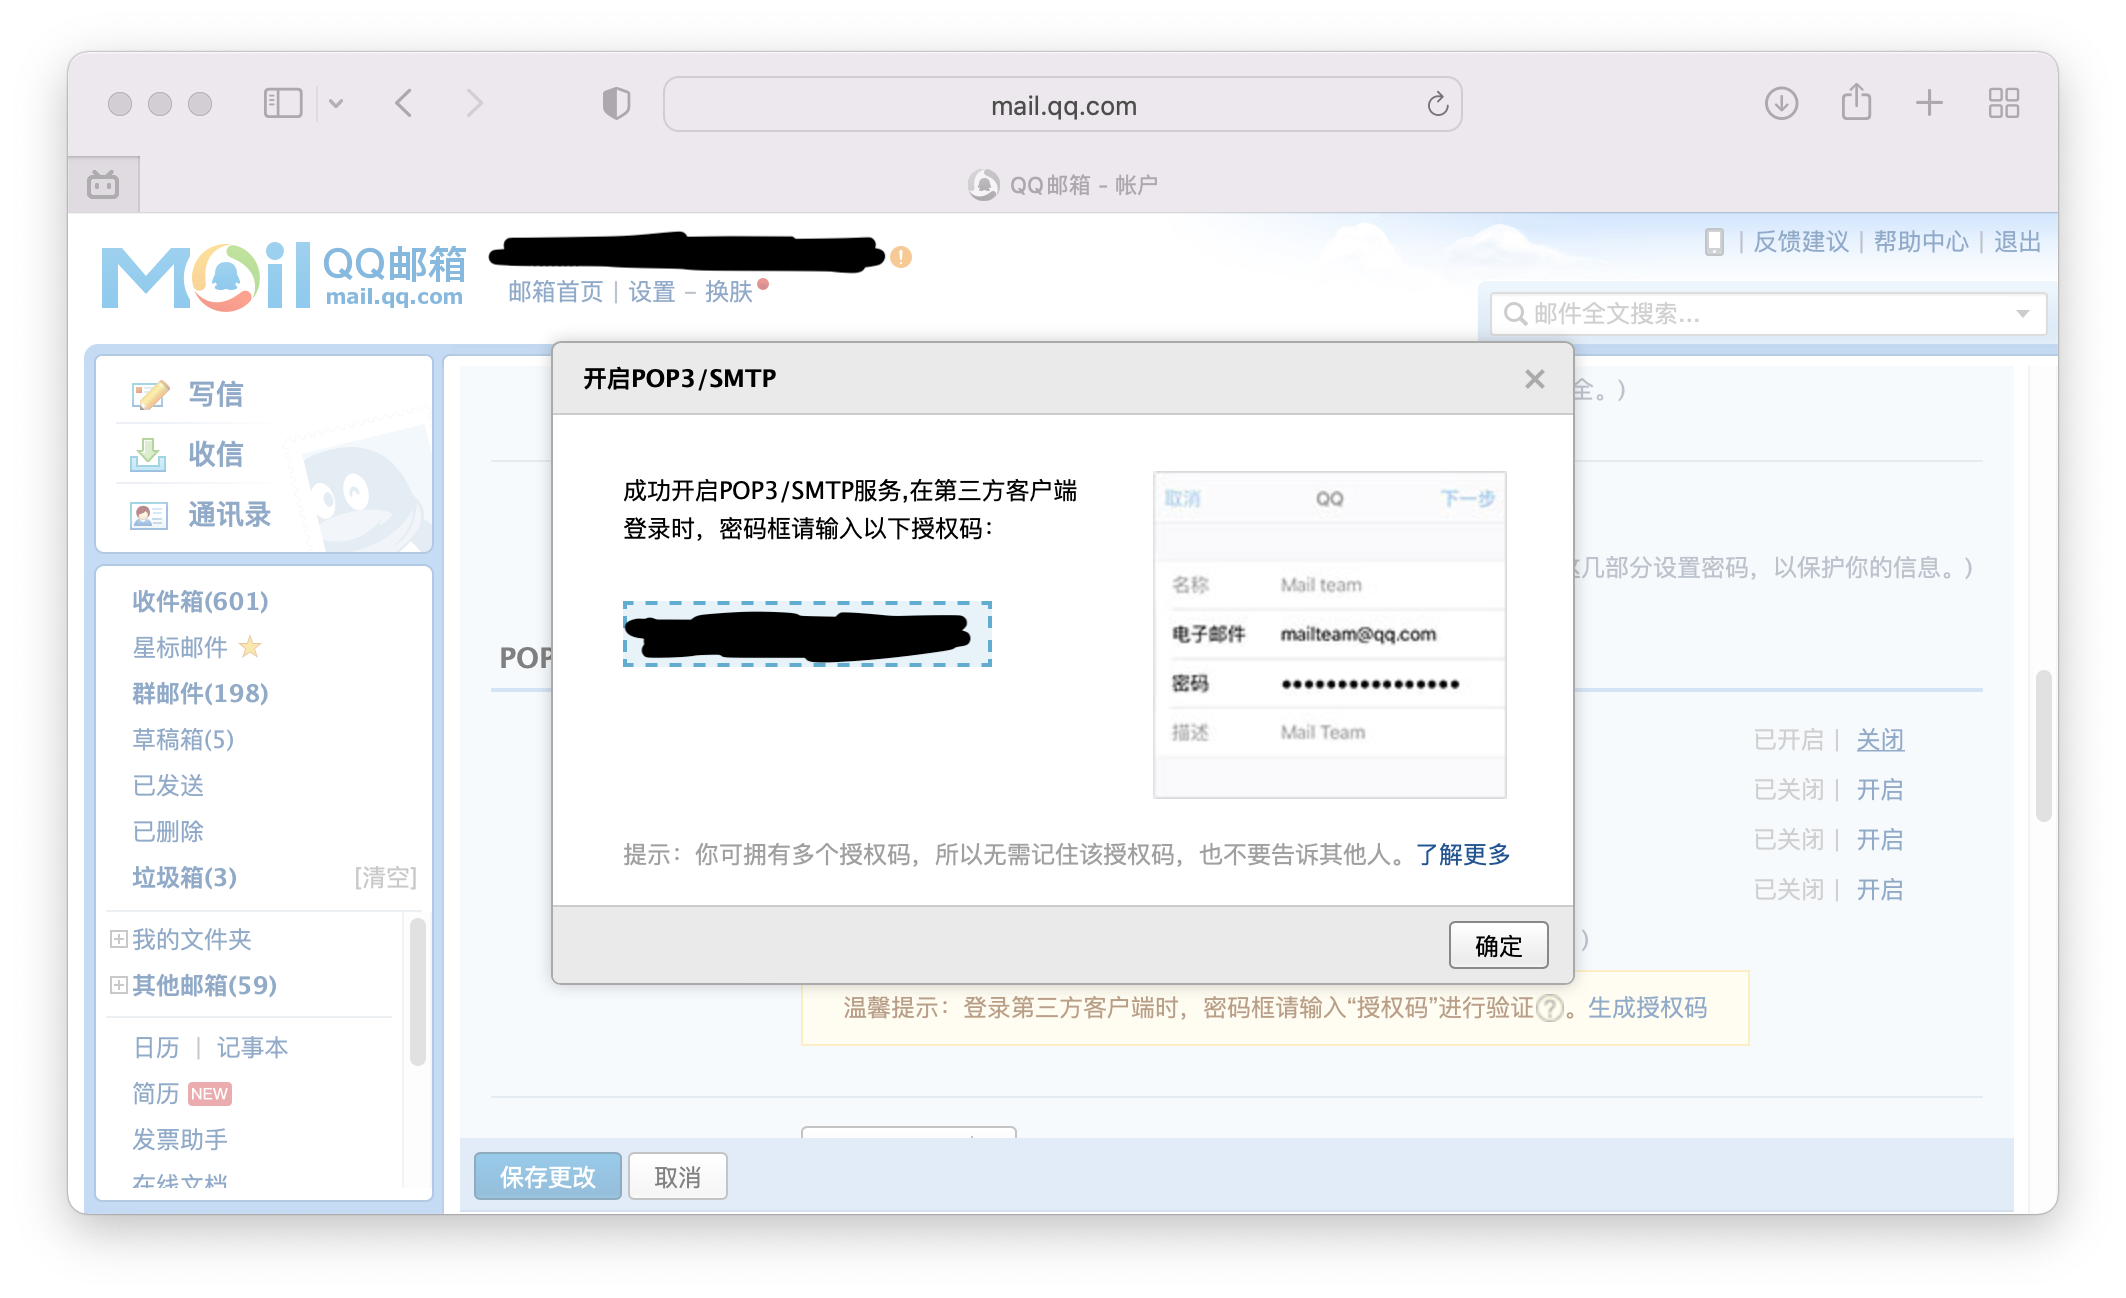Open the search box dropdown arrow
The image size is (2126, 1298).
point(2022,314)
